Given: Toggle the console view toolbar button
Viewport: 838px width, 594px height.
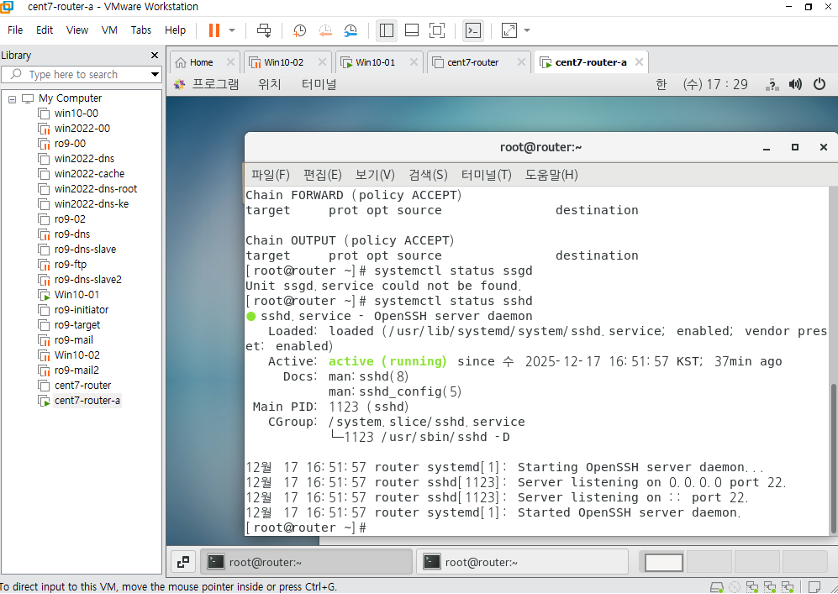Looking at the screenshot, I should pyautogui.click(x=474, y=30).
